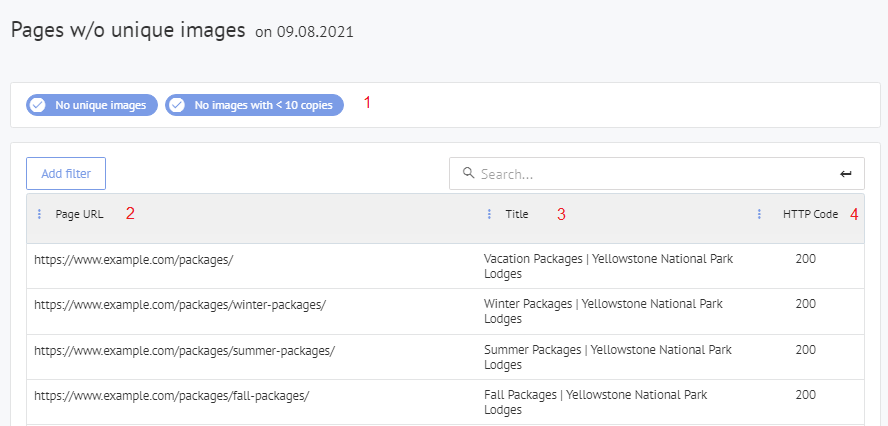Click HTTP code 200 in summer-packages row

pos(805,350)
